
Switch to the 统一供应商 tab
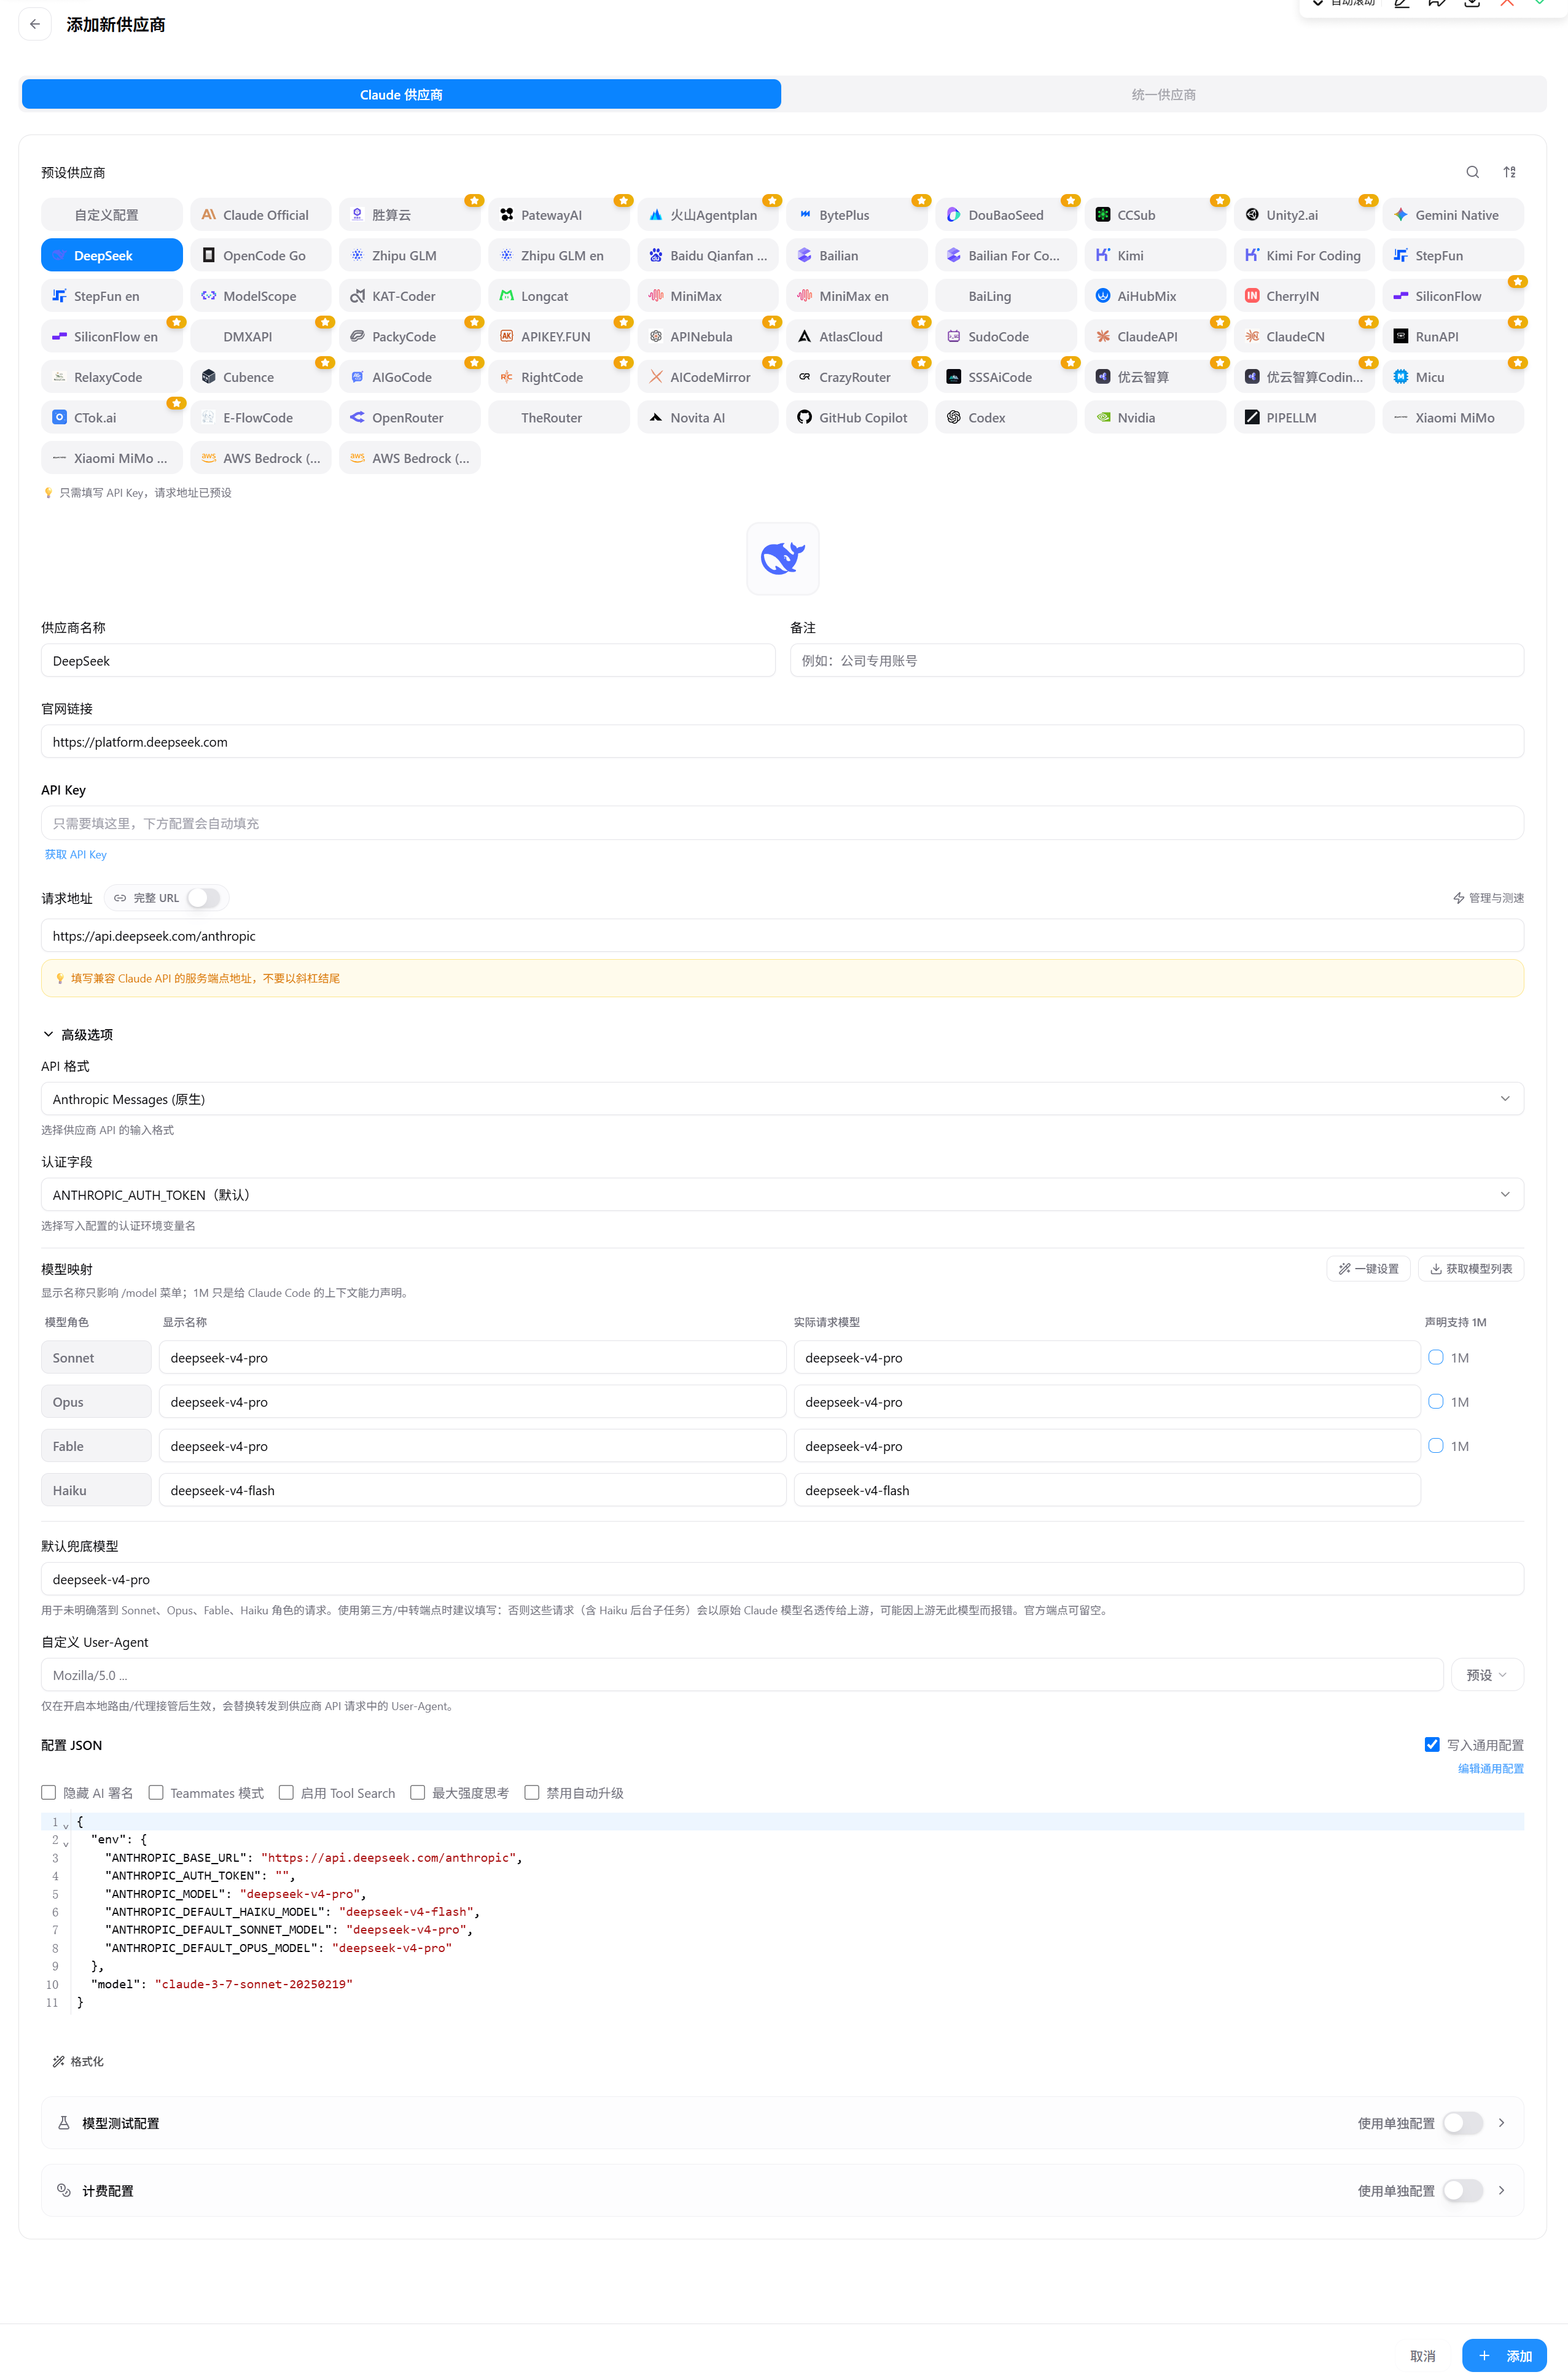pyautogui.click(x=1163, y=94)
